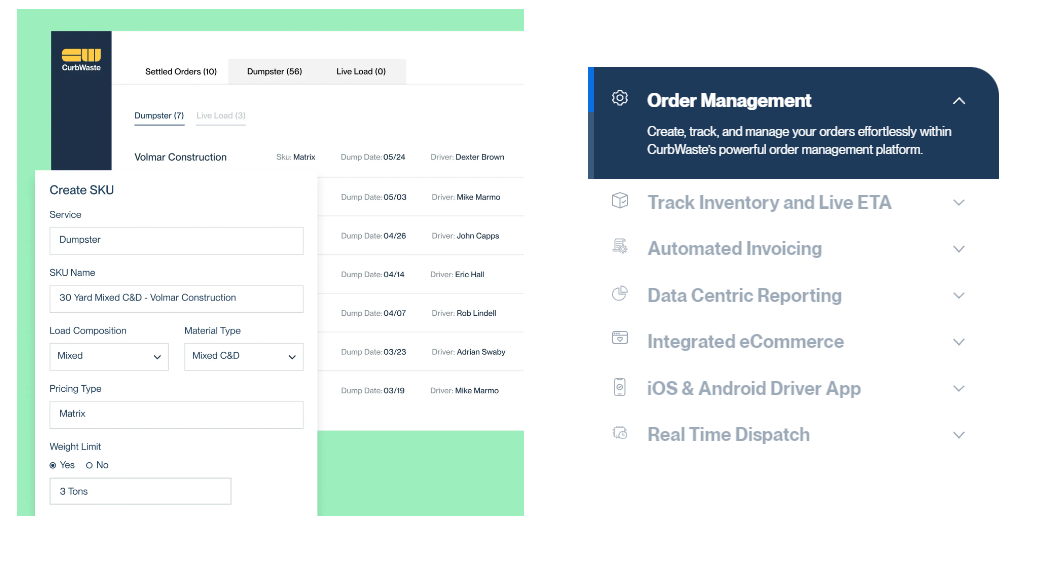Expand the Data Centric Reporting chevron
Image resolution: width=1040 pixels, height=575 pixels.
click(958, 295)
